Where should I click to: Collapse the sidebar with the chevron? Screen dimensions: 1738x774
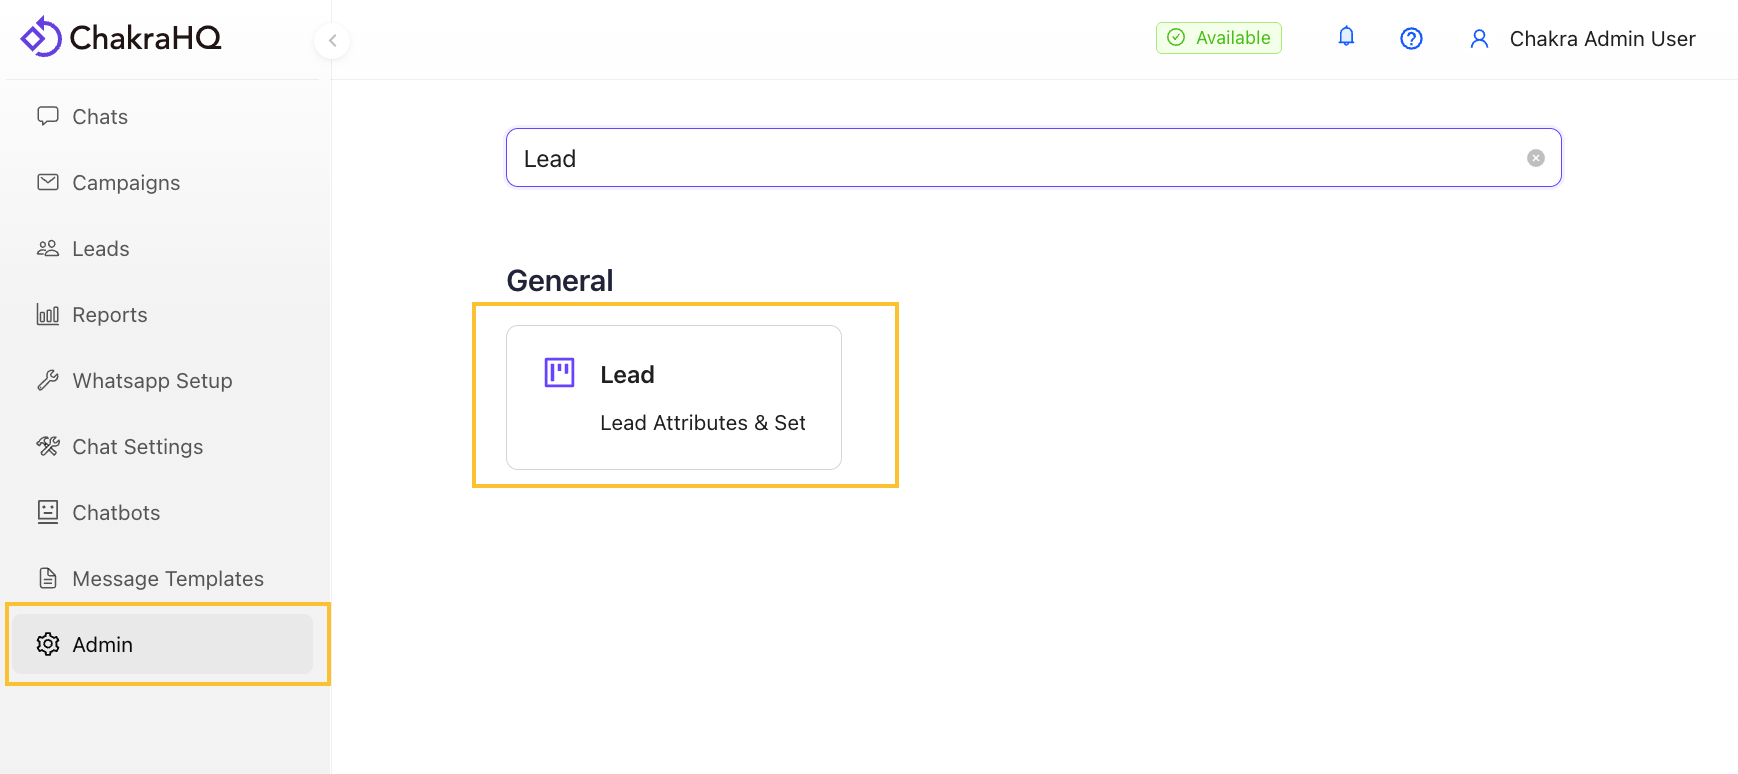(331, 41)
